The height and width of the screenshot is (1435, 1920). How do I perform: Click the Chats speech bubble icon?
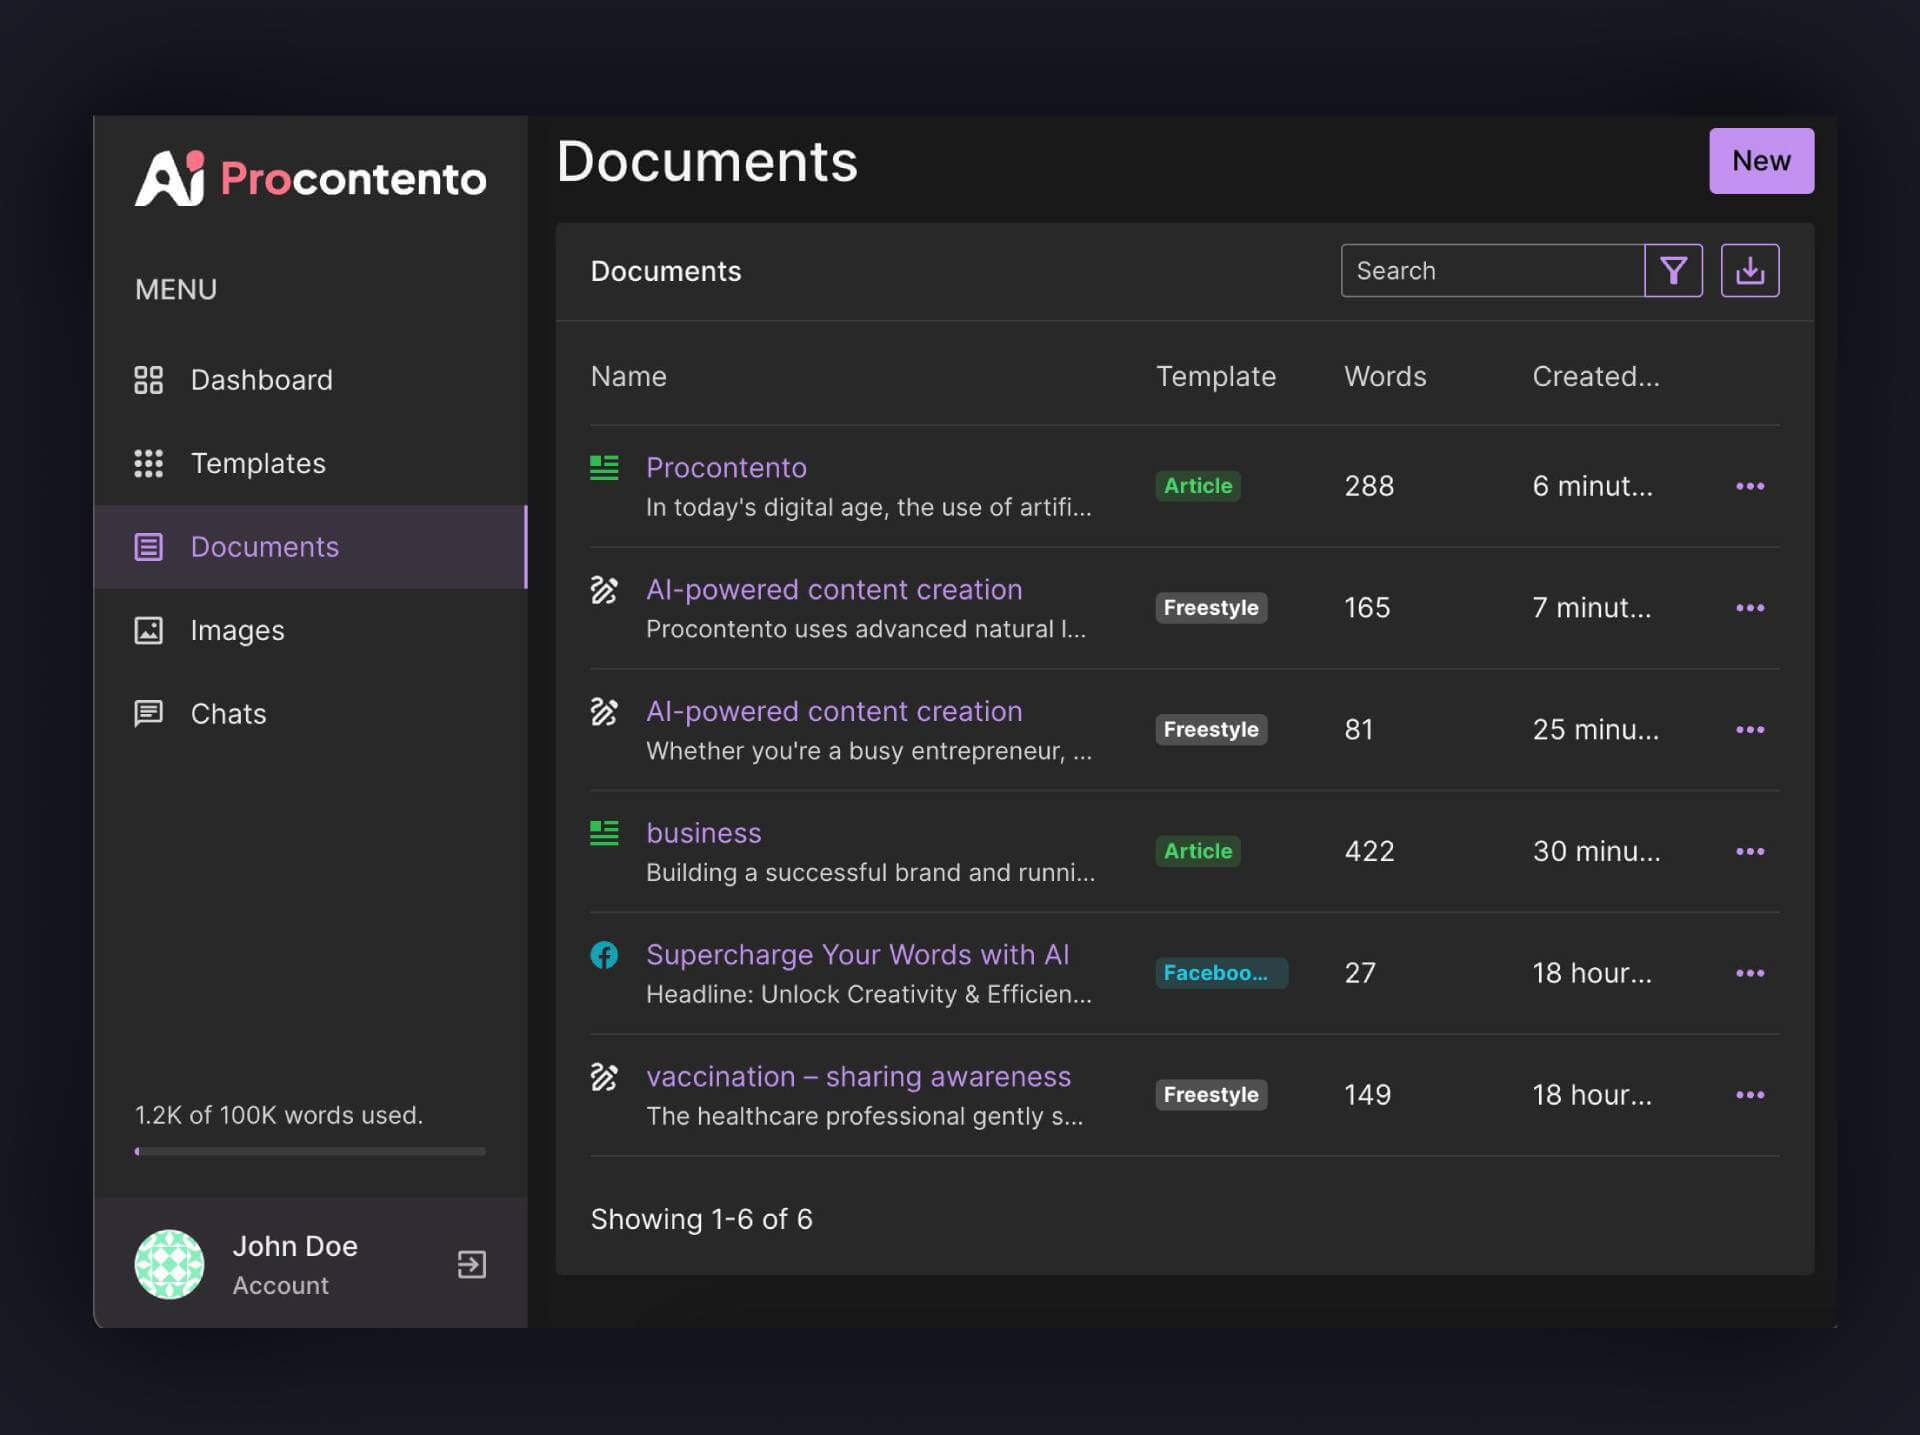pos(148,713)
